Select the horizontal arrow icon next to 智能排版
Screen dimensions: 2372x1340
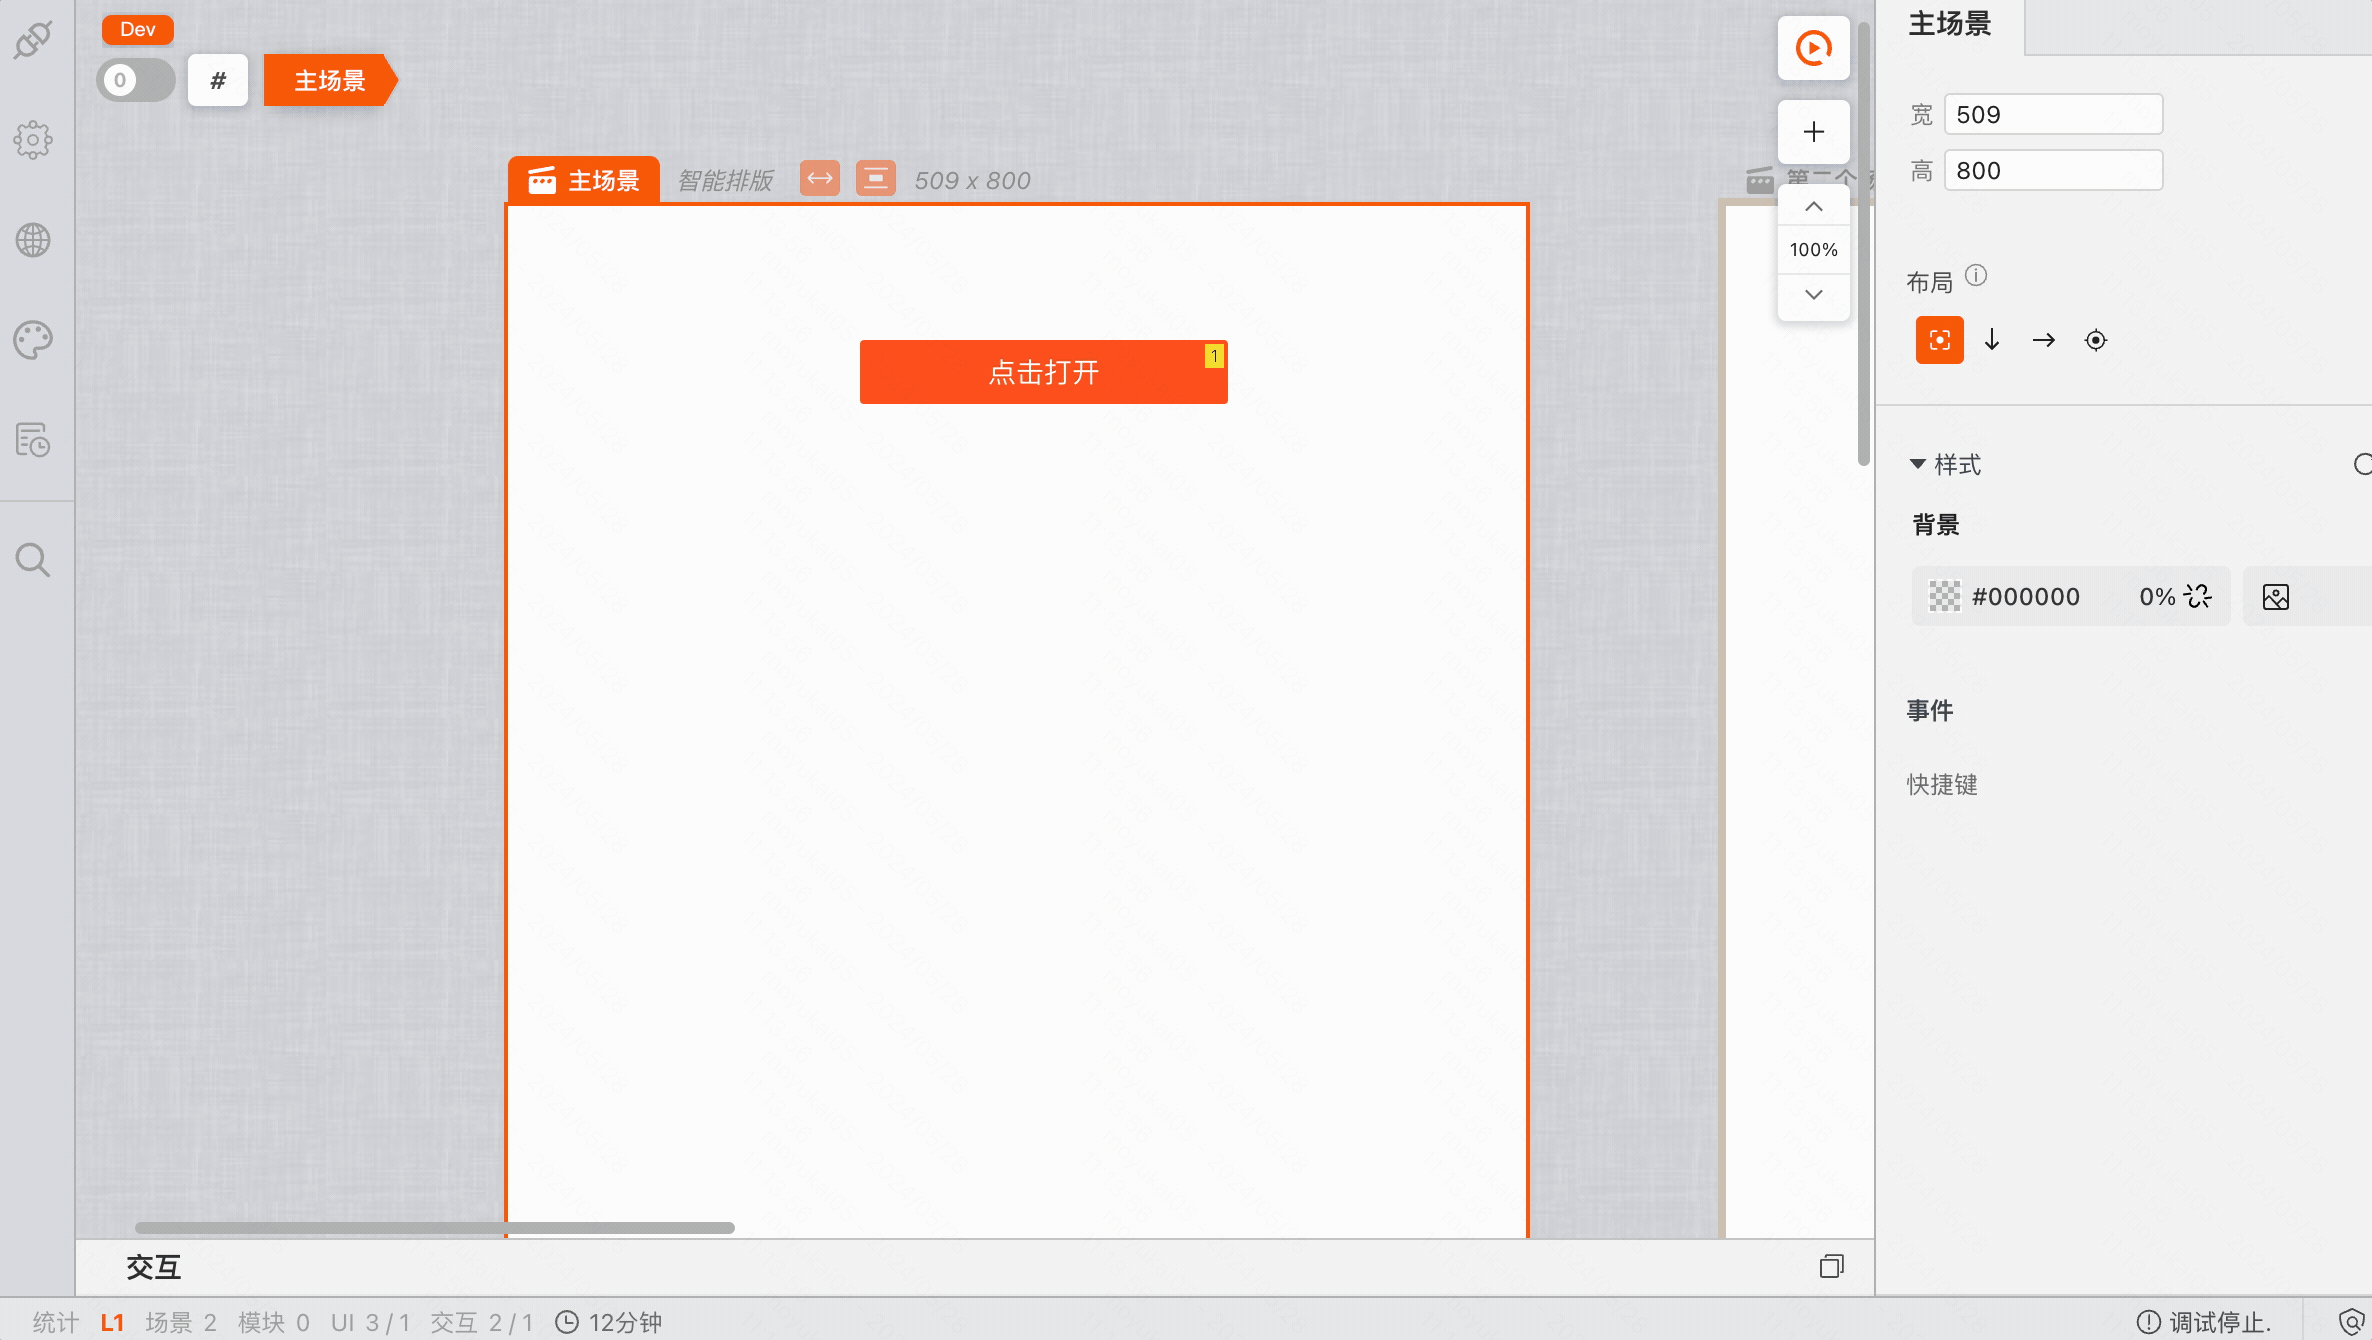pyautogui.click(x=819, y=178)
